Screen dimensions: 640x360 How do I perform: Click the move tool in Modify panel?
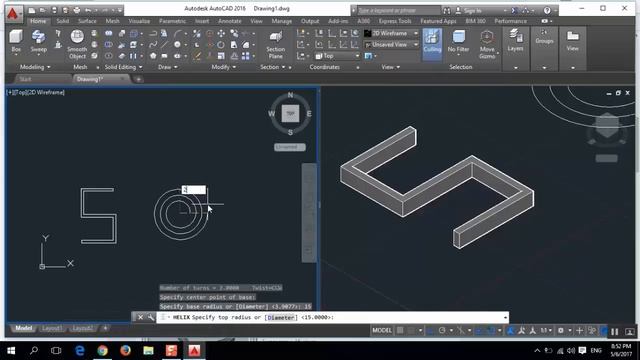(221, 34)
